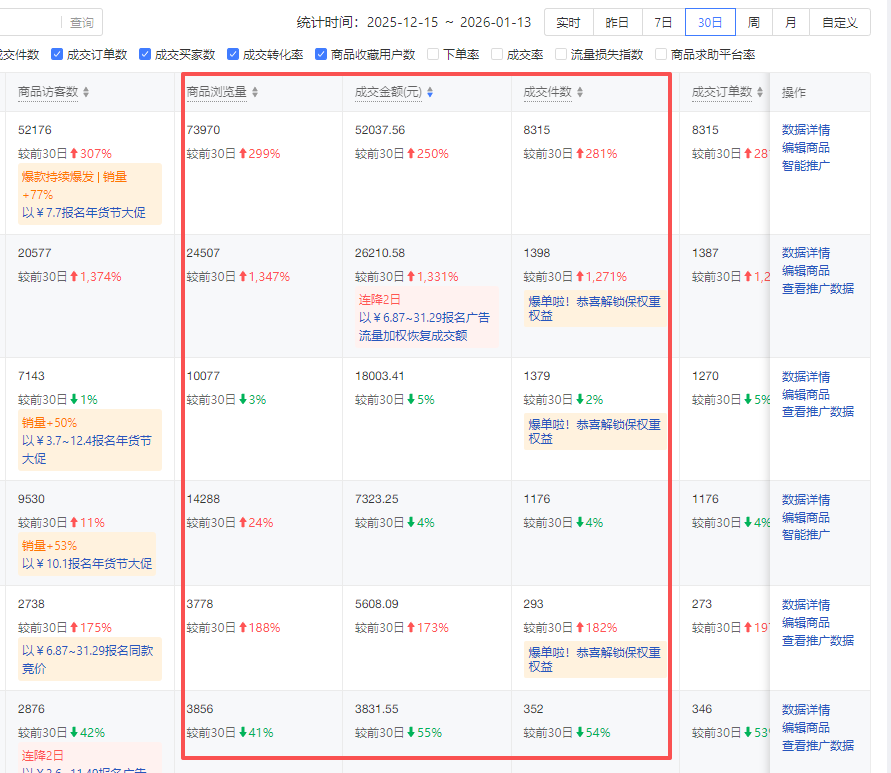891x773 pixels.
Task: Click the 查询 search button
Action: pos(82,22)
